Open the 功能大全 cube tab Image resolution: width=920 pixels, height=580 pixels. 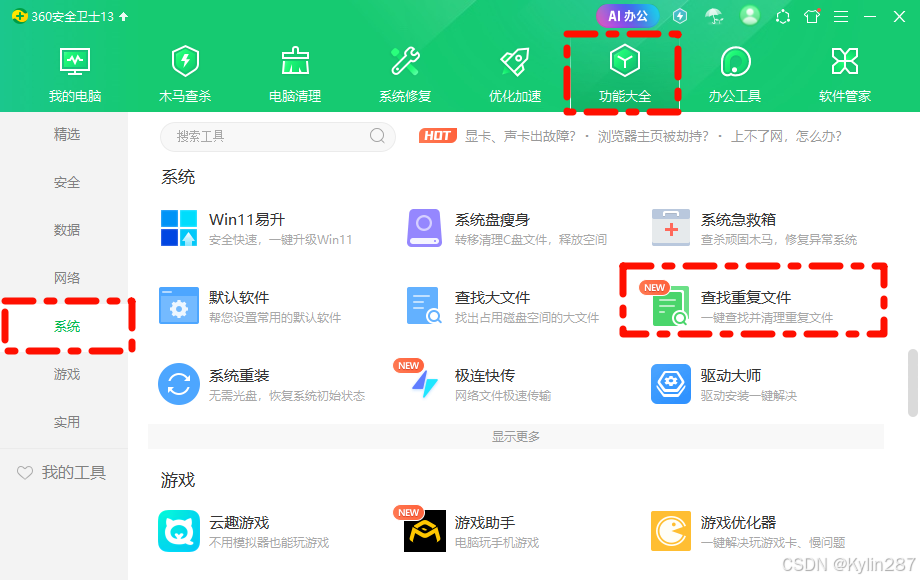[624, 75]
